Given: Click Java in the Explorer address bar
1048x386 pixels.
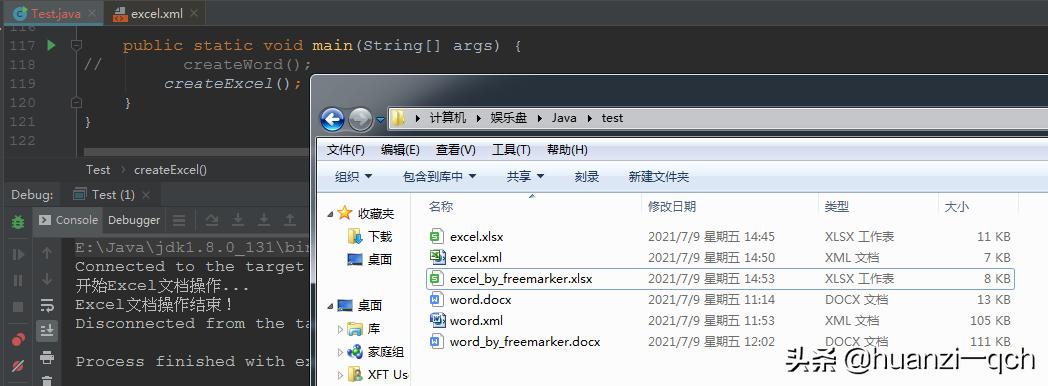Looking at the screenshot, I should click(564, 118).
